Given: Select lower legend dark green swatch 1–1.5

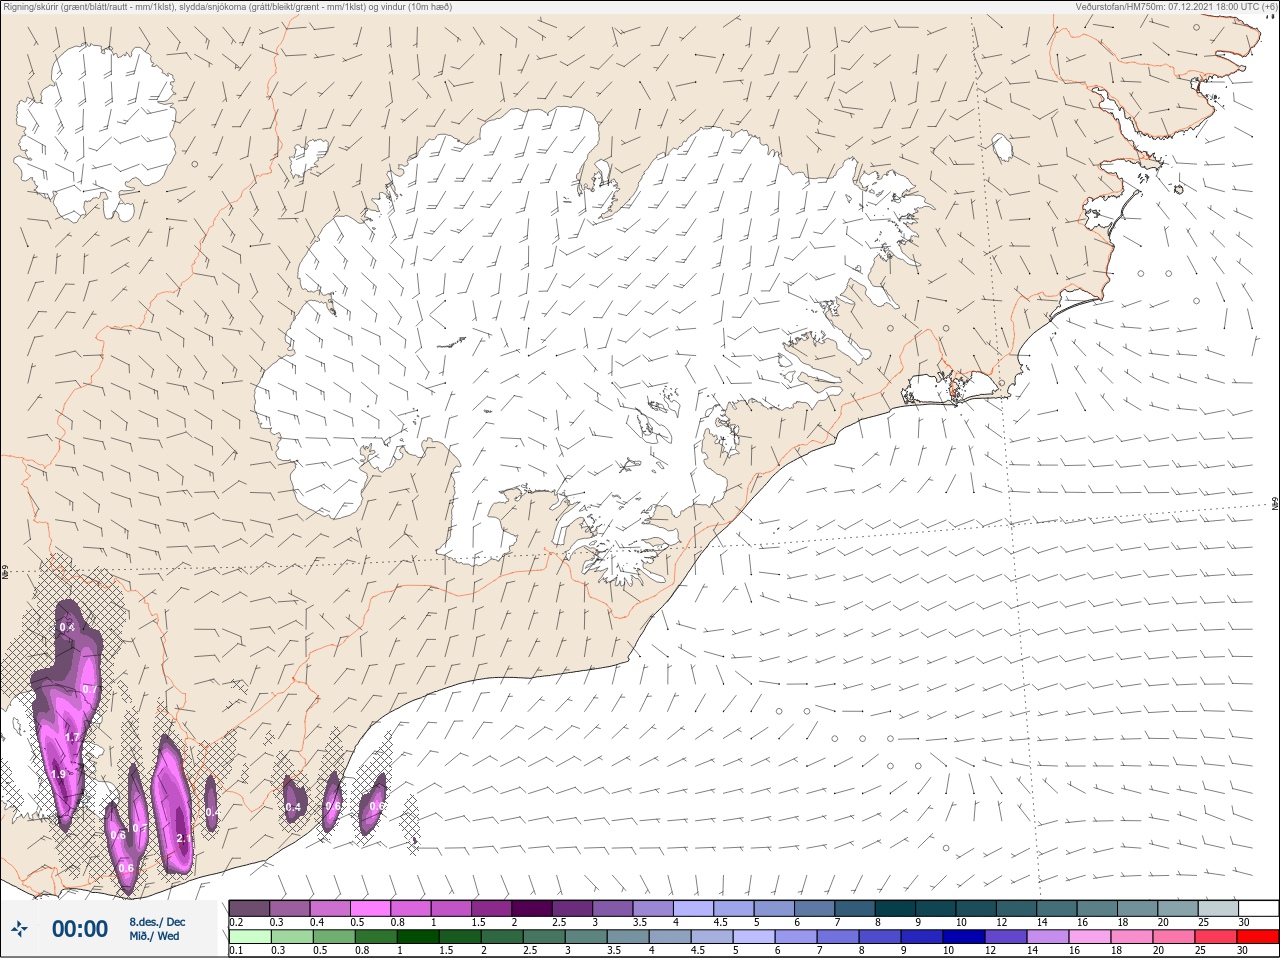Looking at the screenshot, I should (416, 937).
